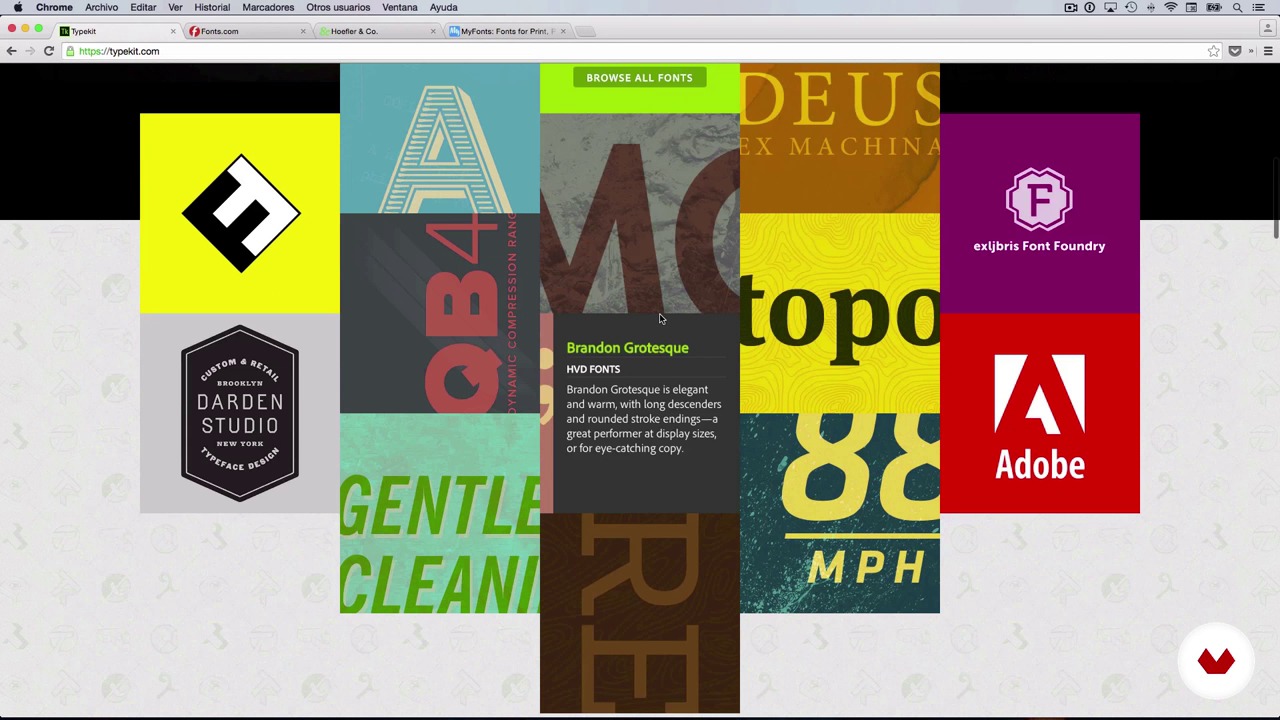Open the battery status menu
This screenshot has height=720, width=1280.
click(x=1214, y=7)
